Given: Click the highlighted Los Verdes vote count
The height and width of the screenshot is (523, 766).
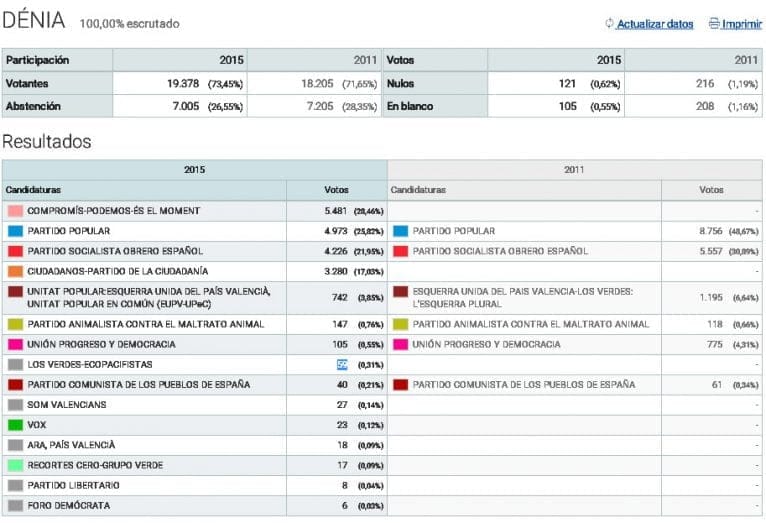Looking at the screenshot, I should pos(342,365).
